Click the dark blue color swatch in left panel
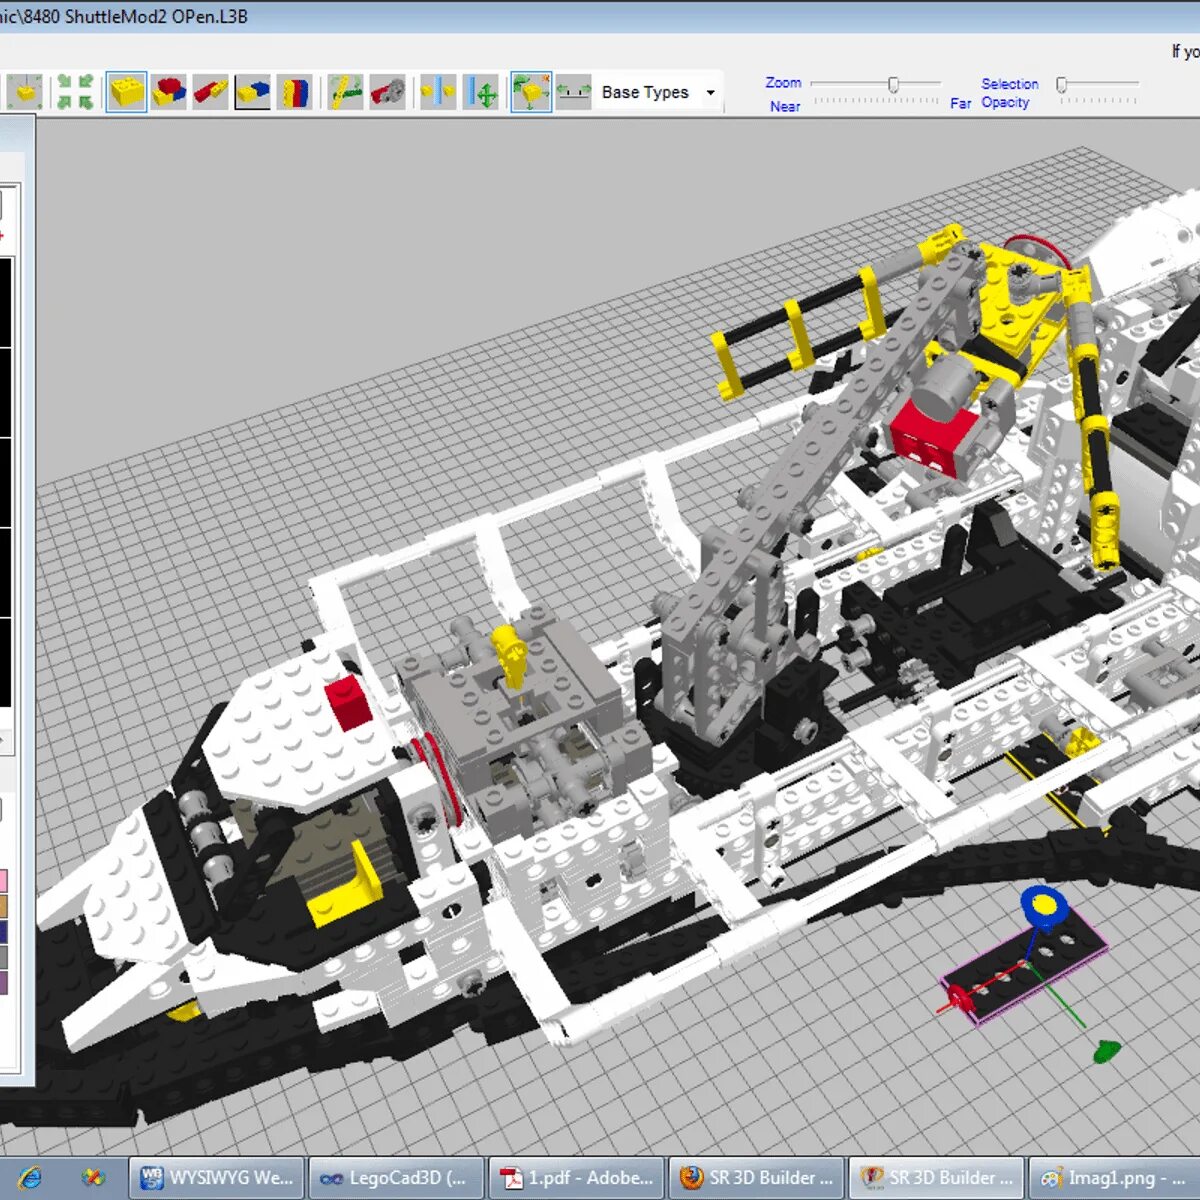Screen dimensions: 1200x1200 coord(3,932)
